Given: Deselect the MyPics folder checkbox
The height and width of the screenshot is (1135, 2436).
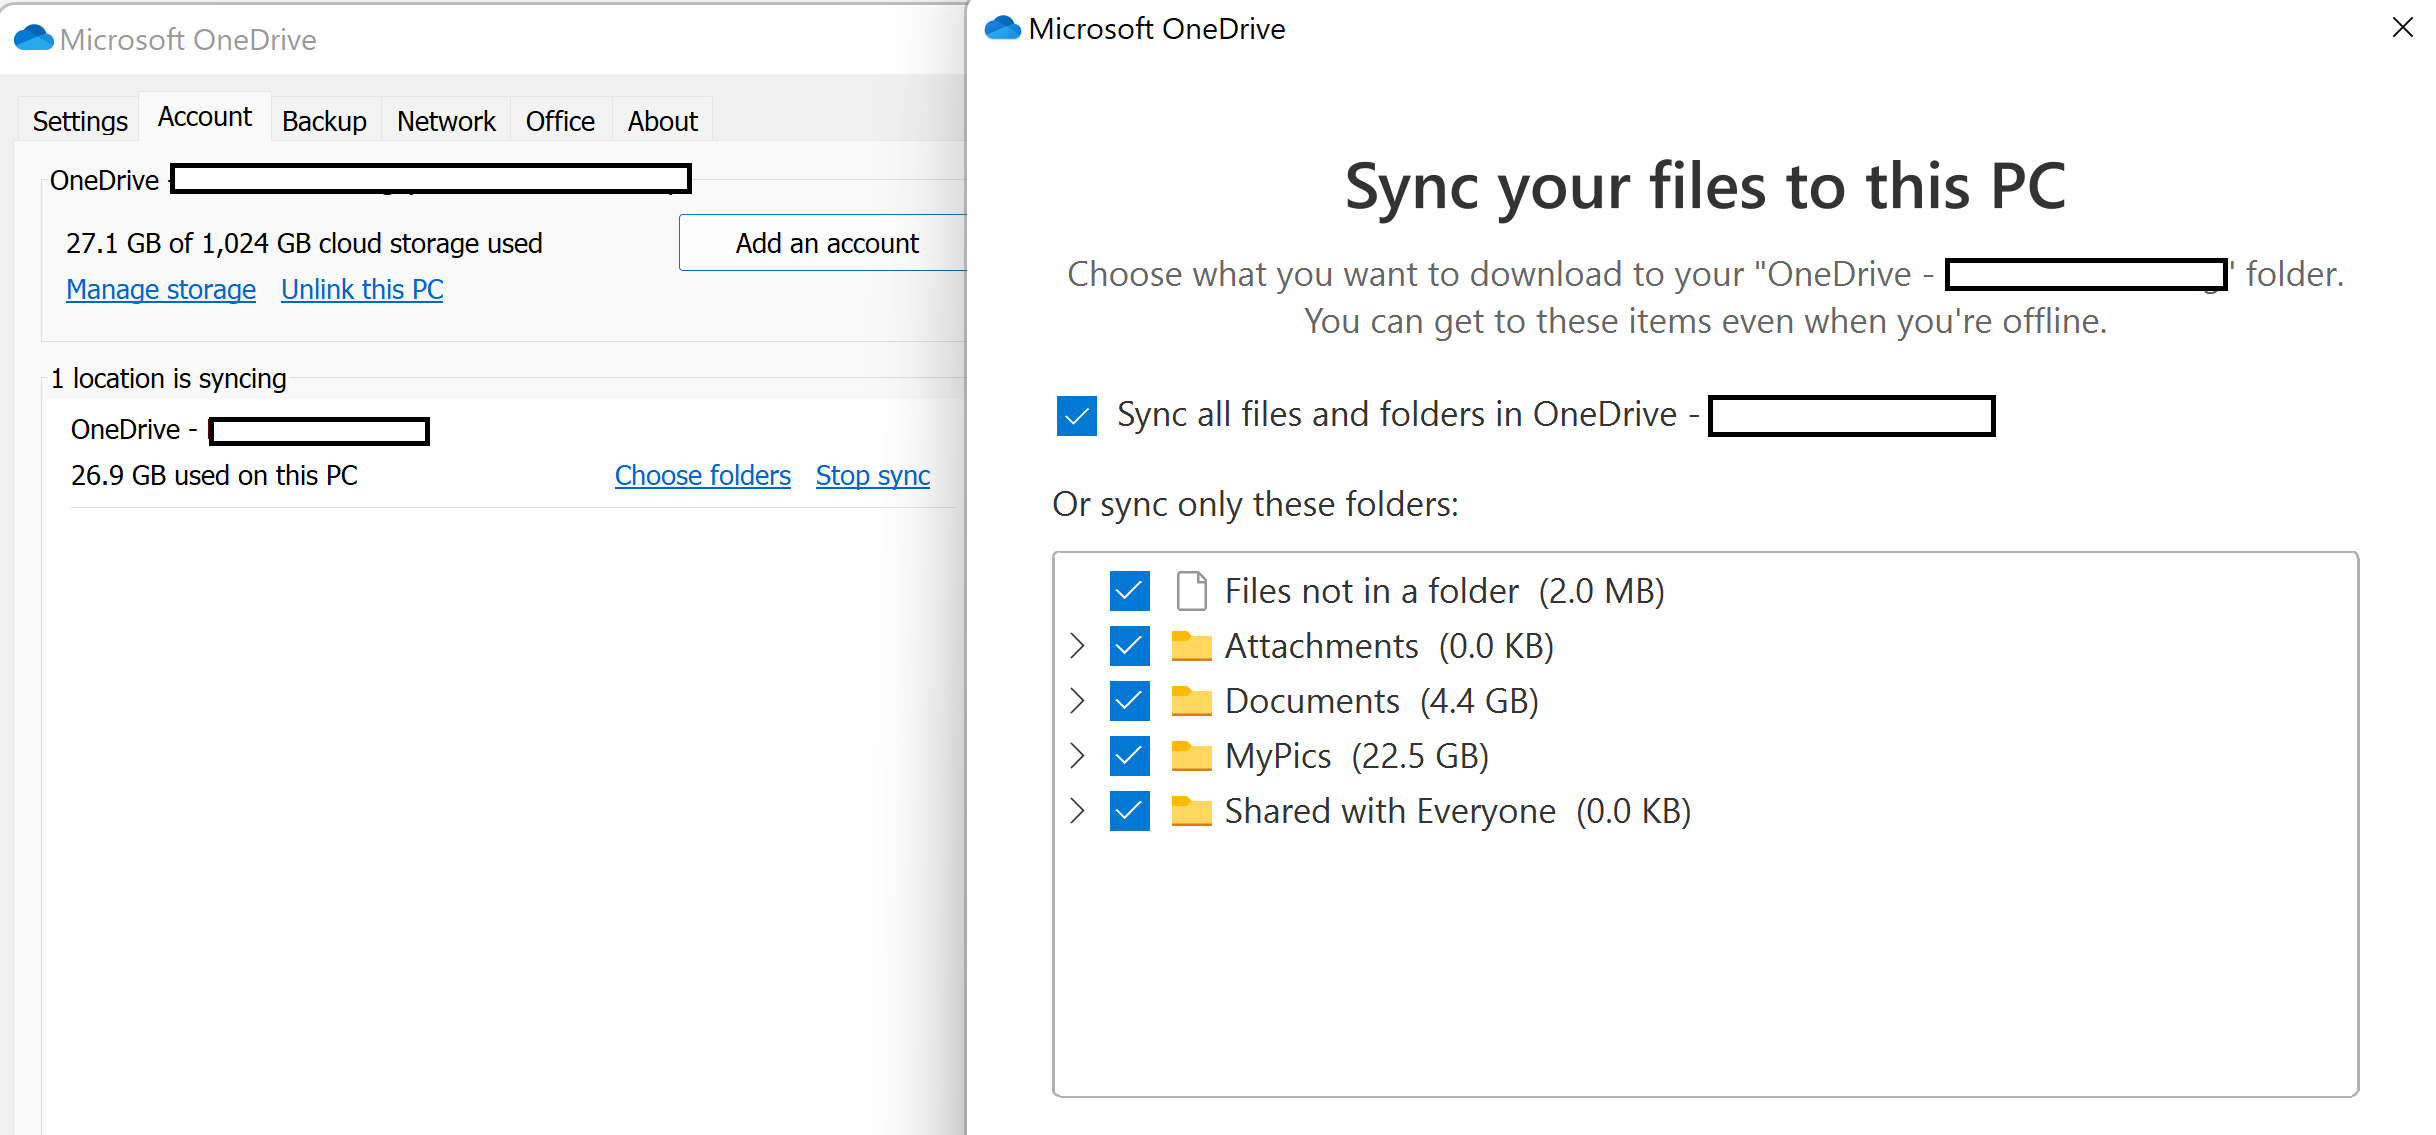Looking at the screenshot, I should (1129, 756).
